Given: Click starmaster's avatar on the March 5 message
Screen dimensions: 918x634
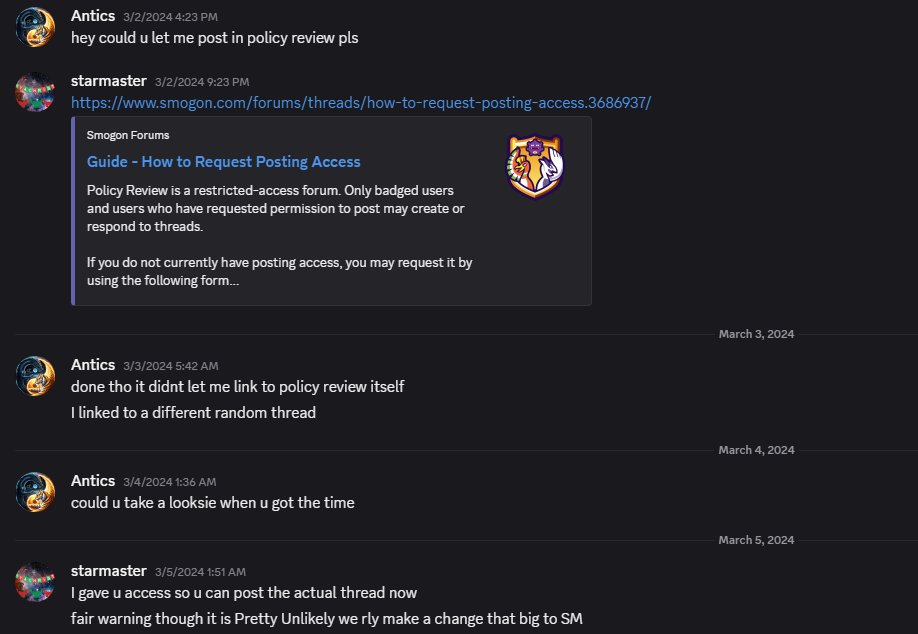Looking at the screenshot, I should (x=35, y=581).
